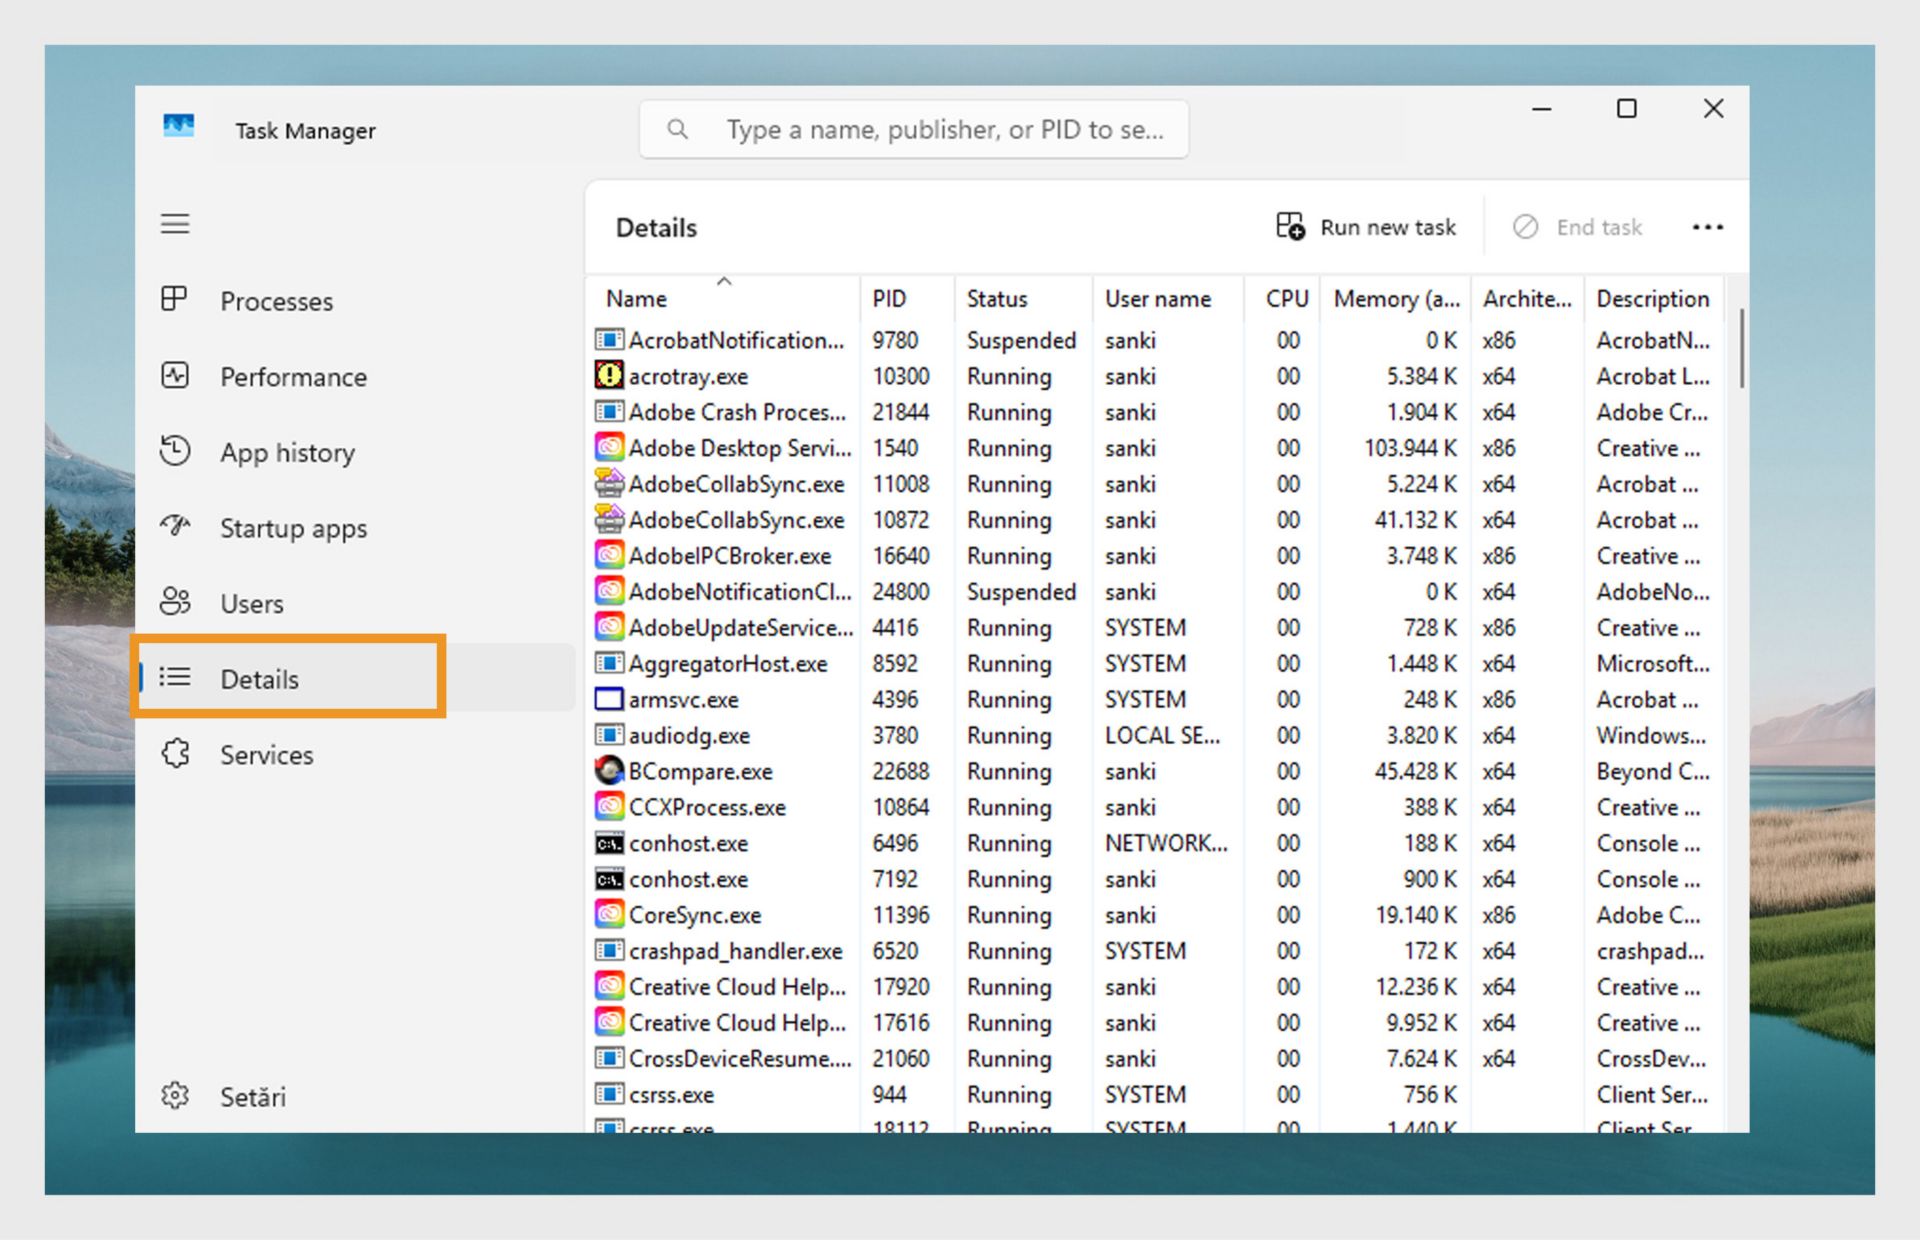Sort by Memory column header

1396,299
